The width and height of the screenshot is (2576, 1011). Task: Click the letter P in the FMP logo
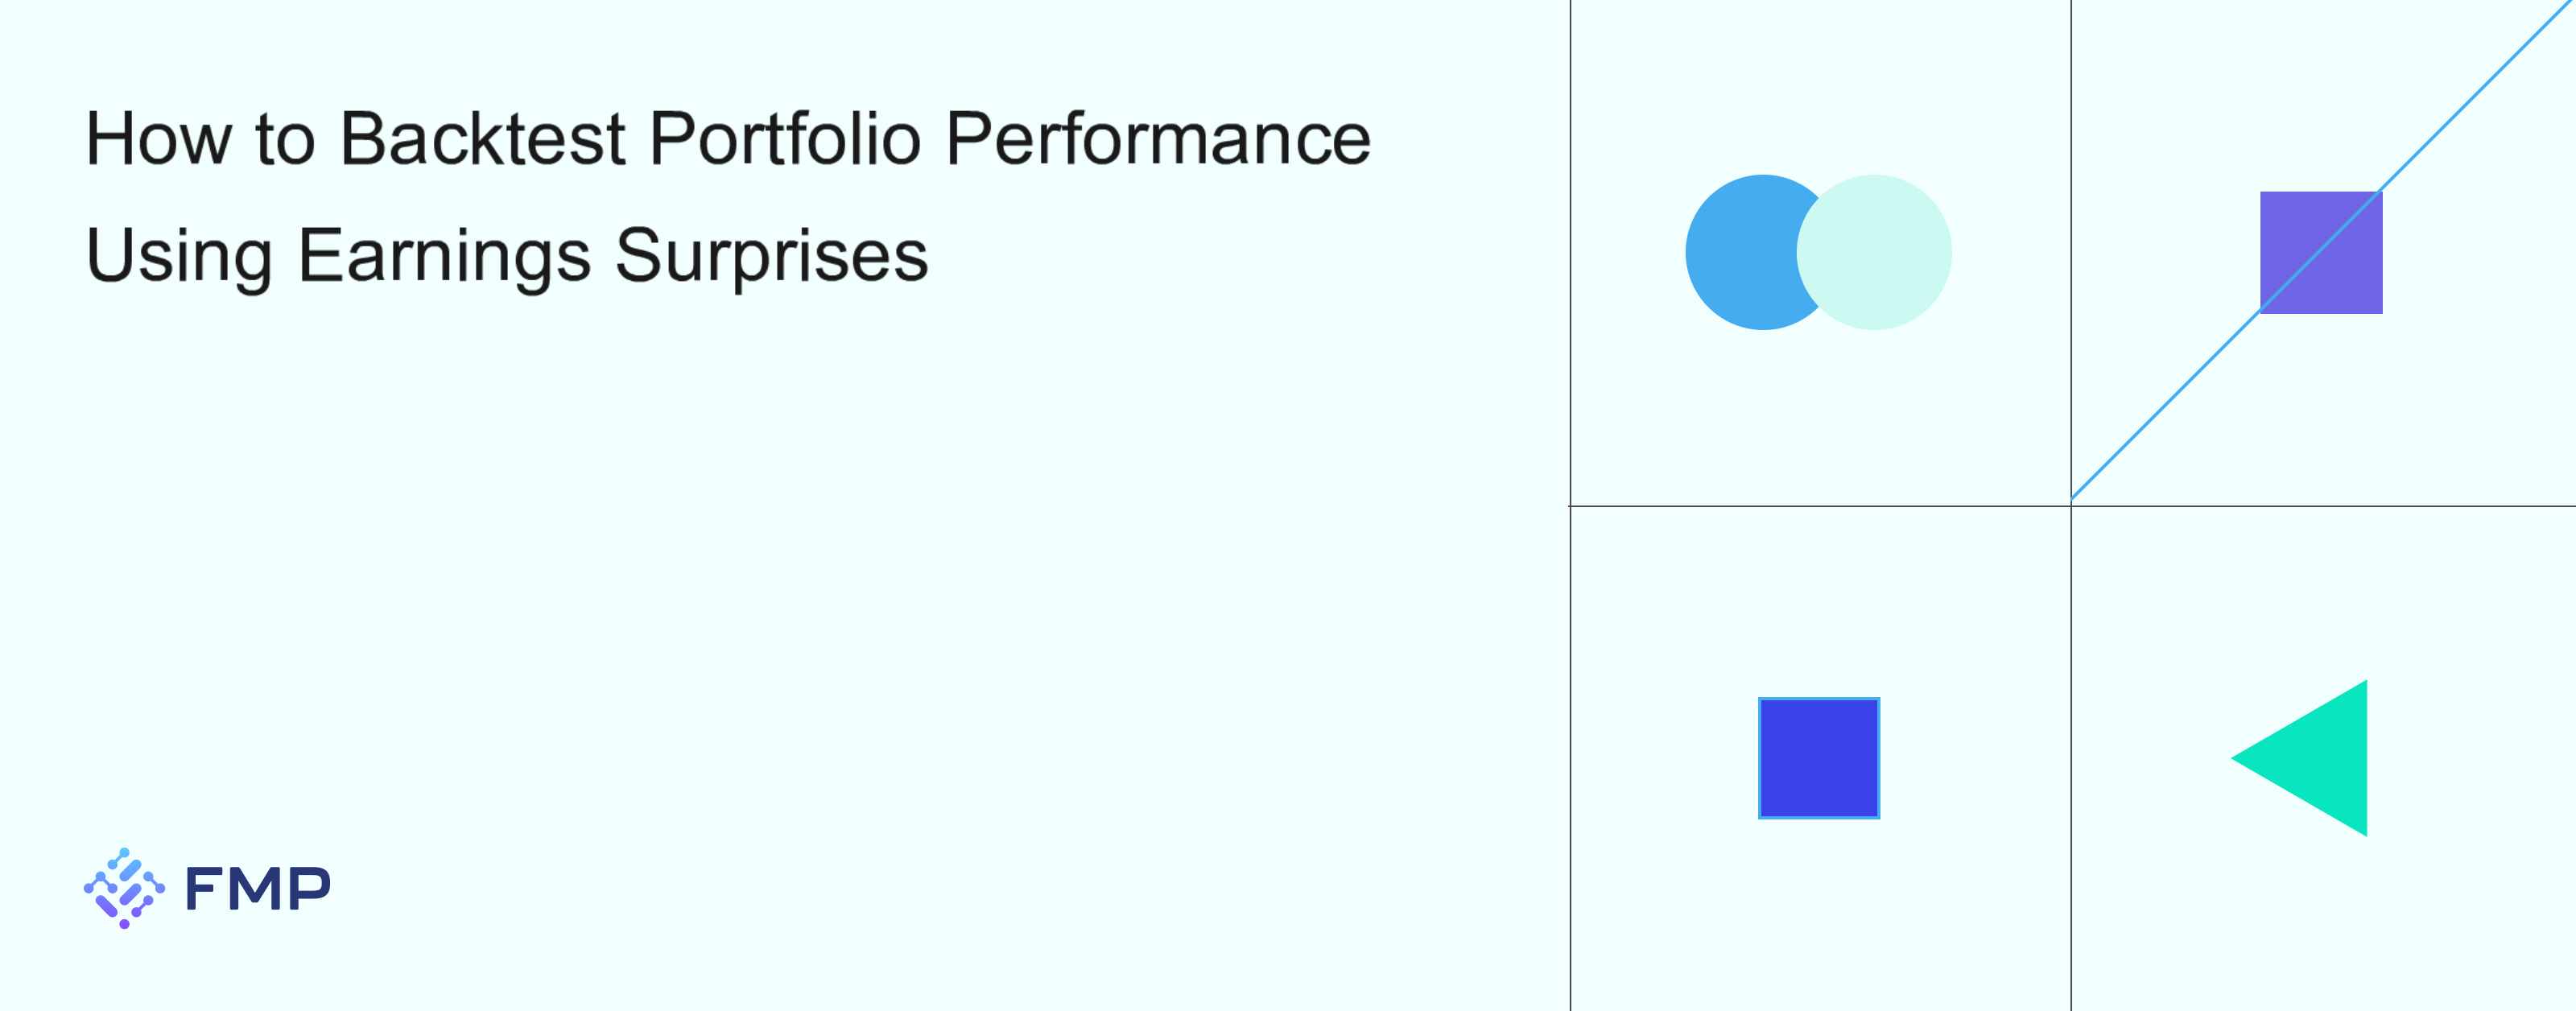308,889
